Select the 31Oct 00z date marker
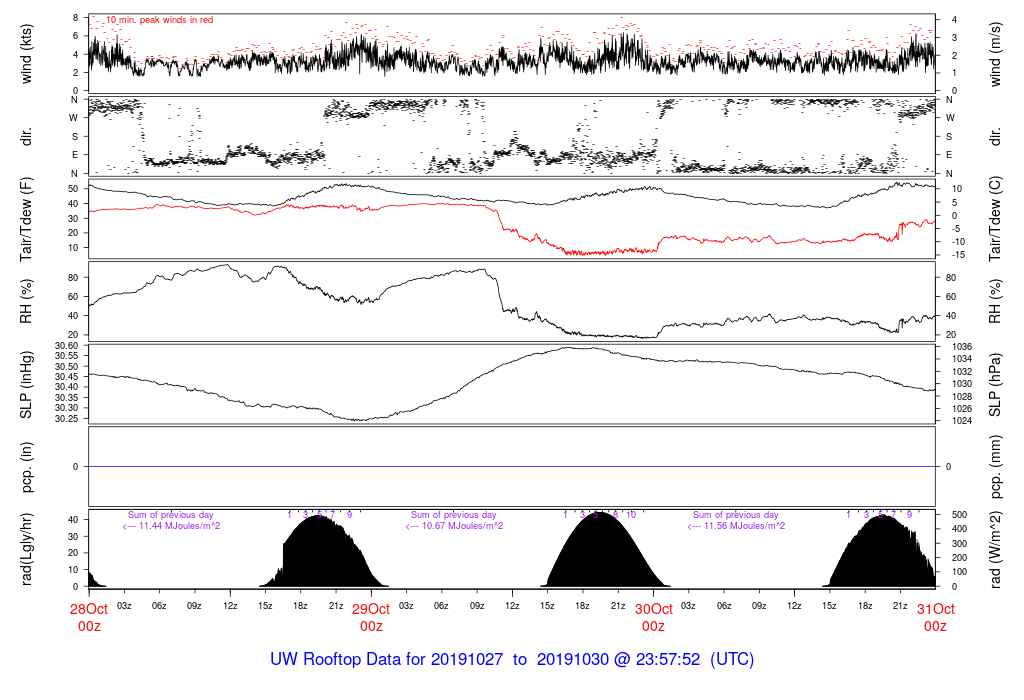Viewport: 1024px width, 700px height. pos(935,617)
